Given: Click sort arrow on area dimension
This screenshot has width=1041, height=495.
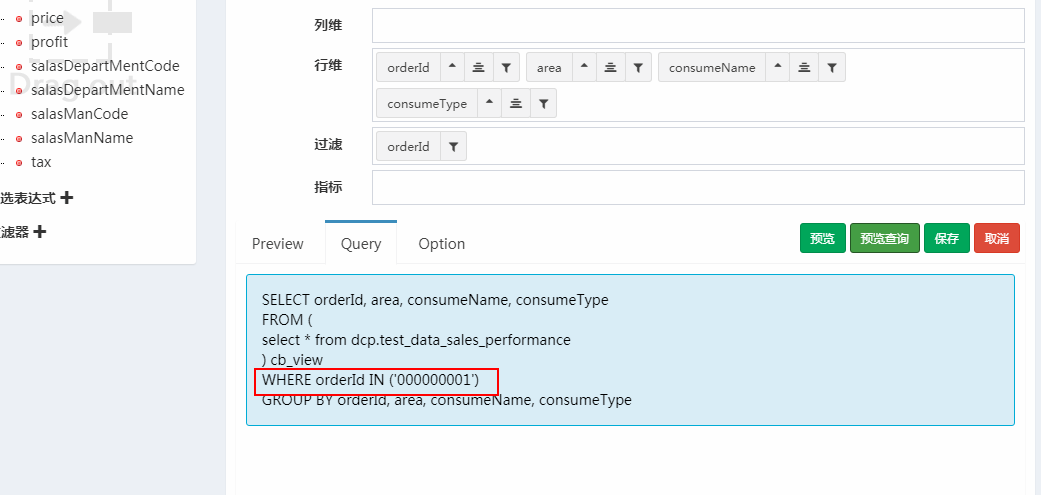Looking at the screenshot, I should 584,67.
